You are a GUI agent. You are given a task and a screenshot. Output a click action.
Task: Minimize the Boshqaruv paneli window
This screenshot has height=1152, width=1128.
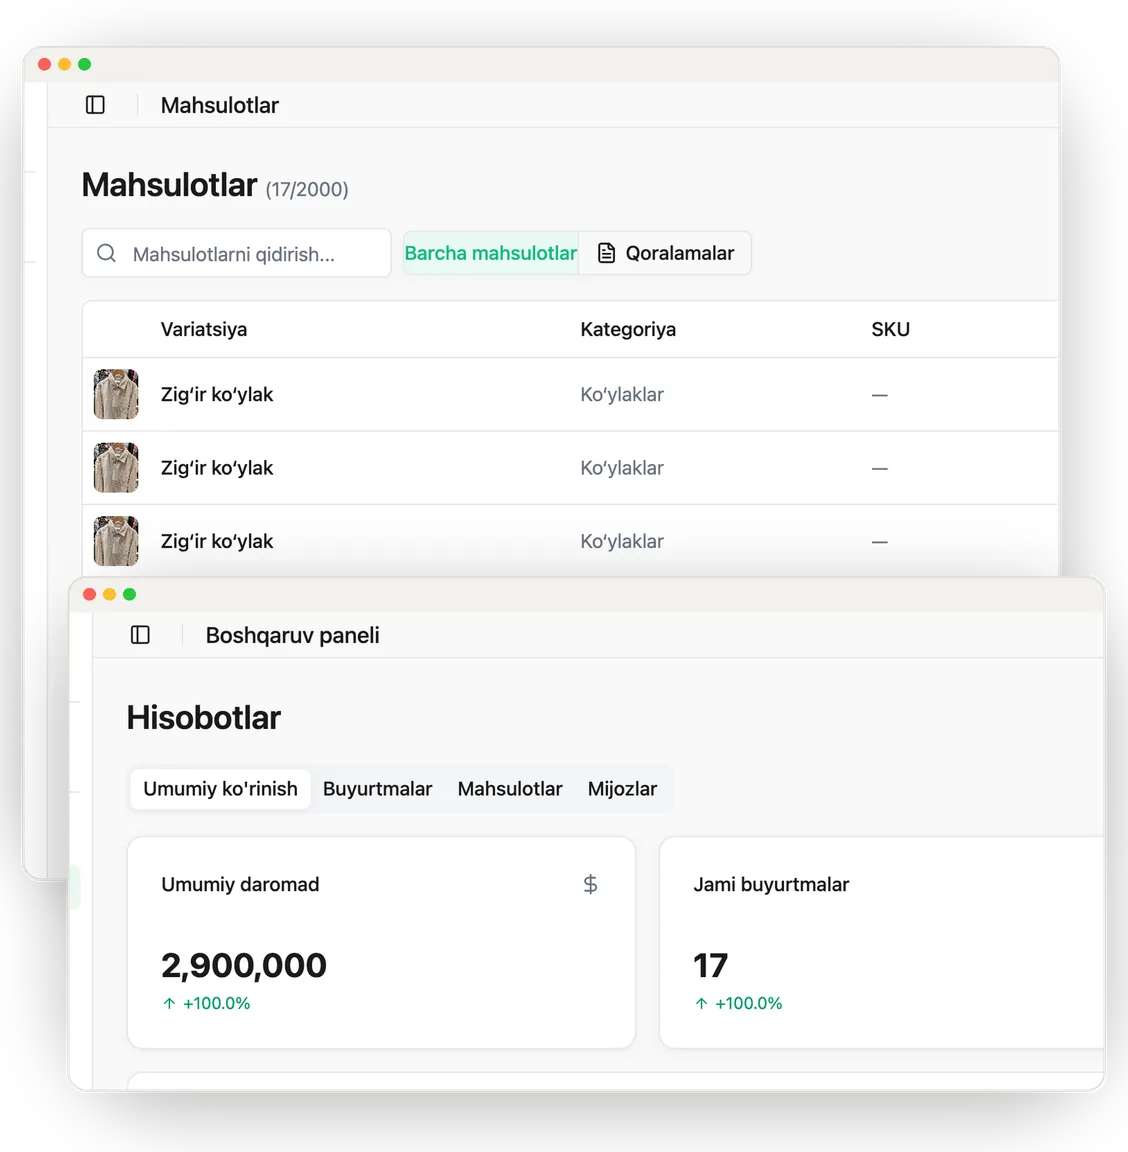(109, 594)
